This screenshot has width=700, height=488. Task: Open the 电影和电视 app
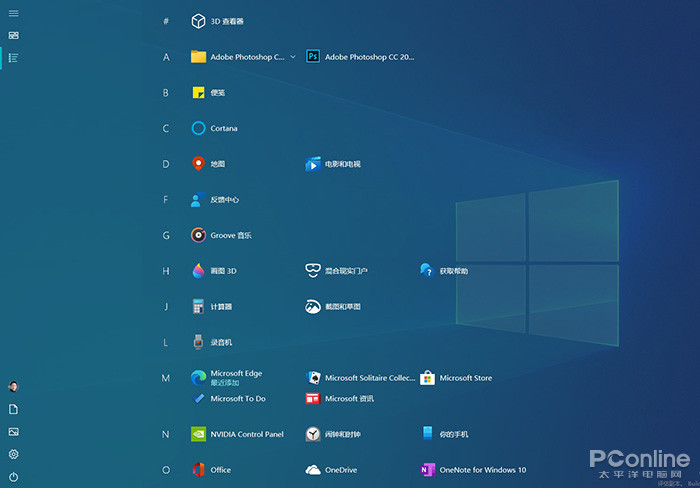(x=333, y=164)
